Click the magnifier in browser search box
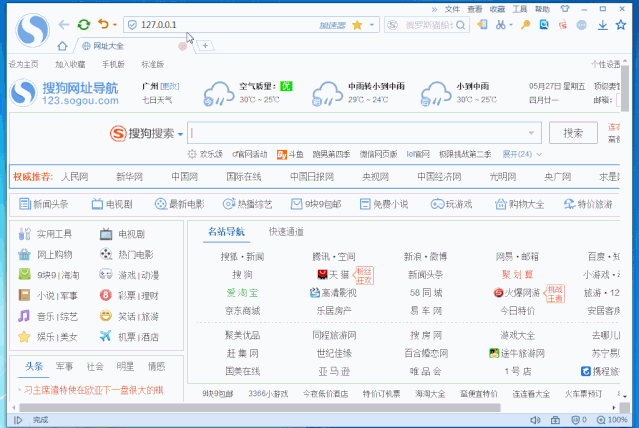Screen dimensions: 639x428 [461, 25]
